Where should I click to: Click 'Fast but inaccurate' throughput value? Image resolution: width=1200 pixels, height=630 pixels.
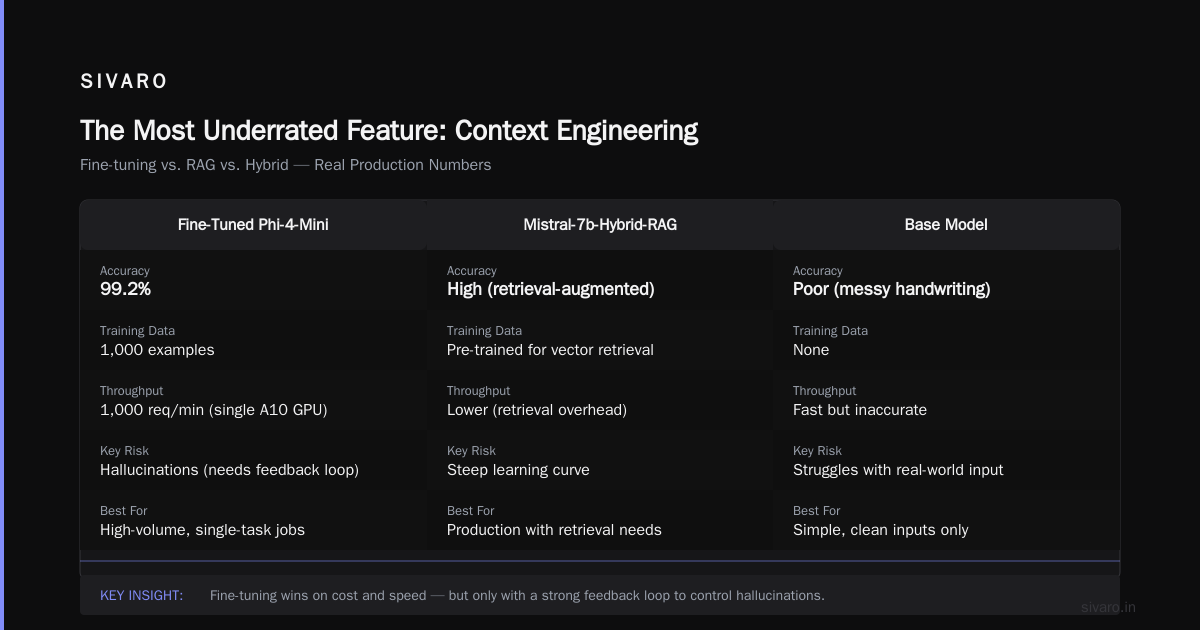pyautogui.click(x=860, y=410)
